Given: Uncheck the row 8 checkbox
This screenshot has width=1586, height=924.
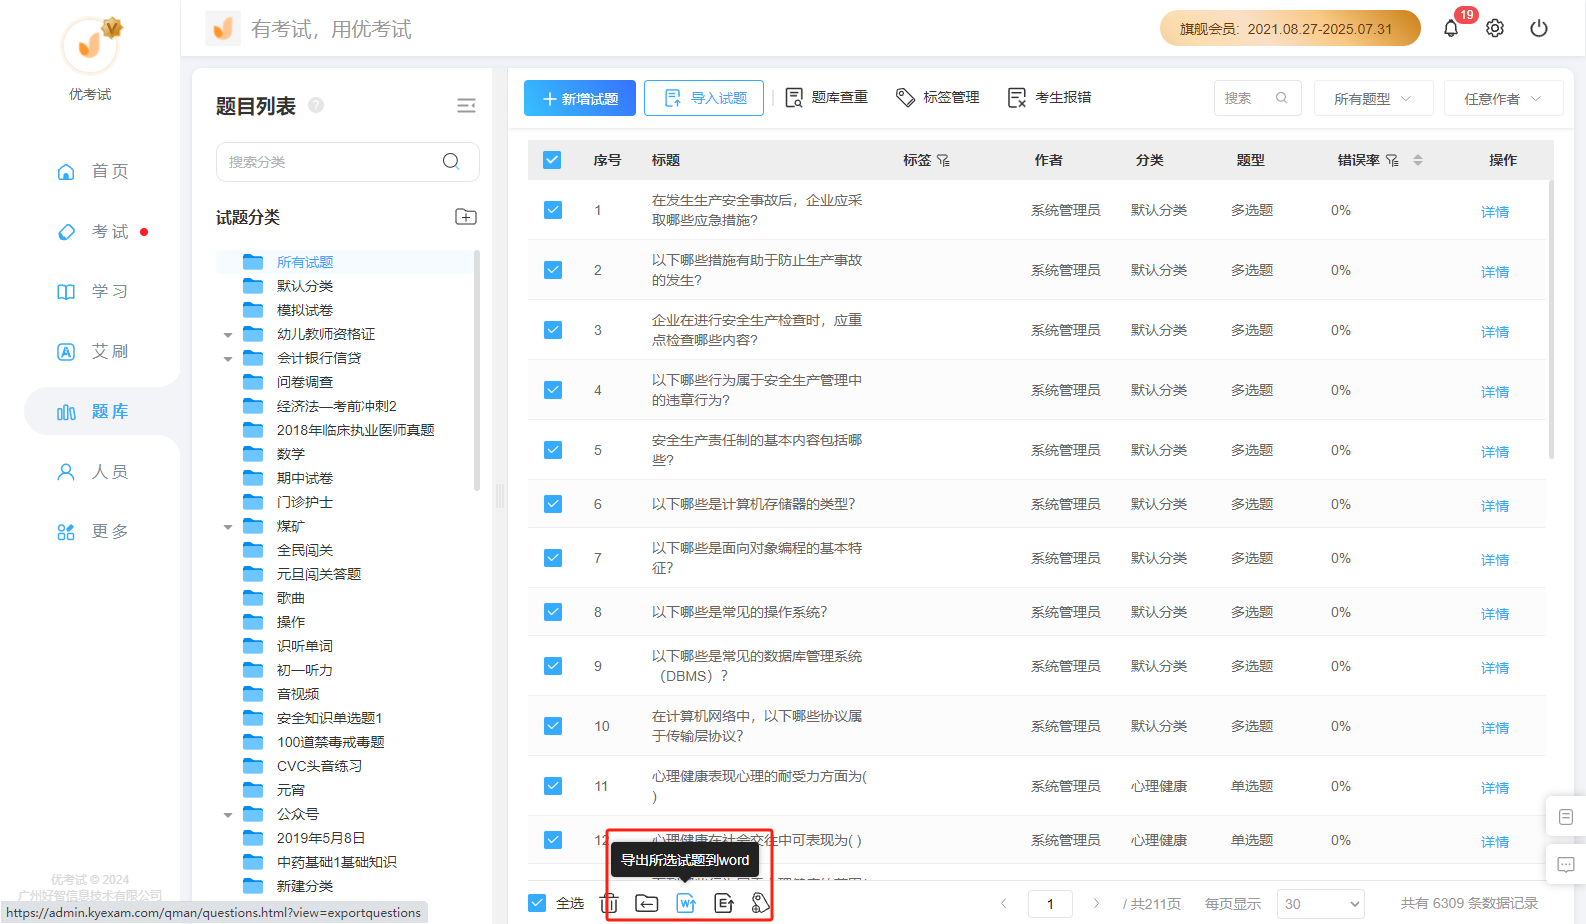Looking at the screenshot, I should point(553,612).
